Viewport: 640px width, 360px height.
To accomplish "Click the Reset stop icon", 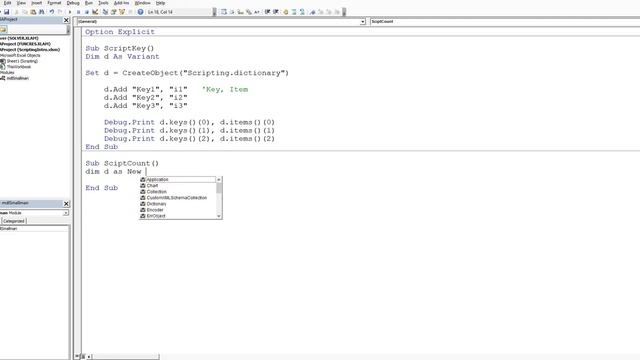I will (x=87, y=12).
